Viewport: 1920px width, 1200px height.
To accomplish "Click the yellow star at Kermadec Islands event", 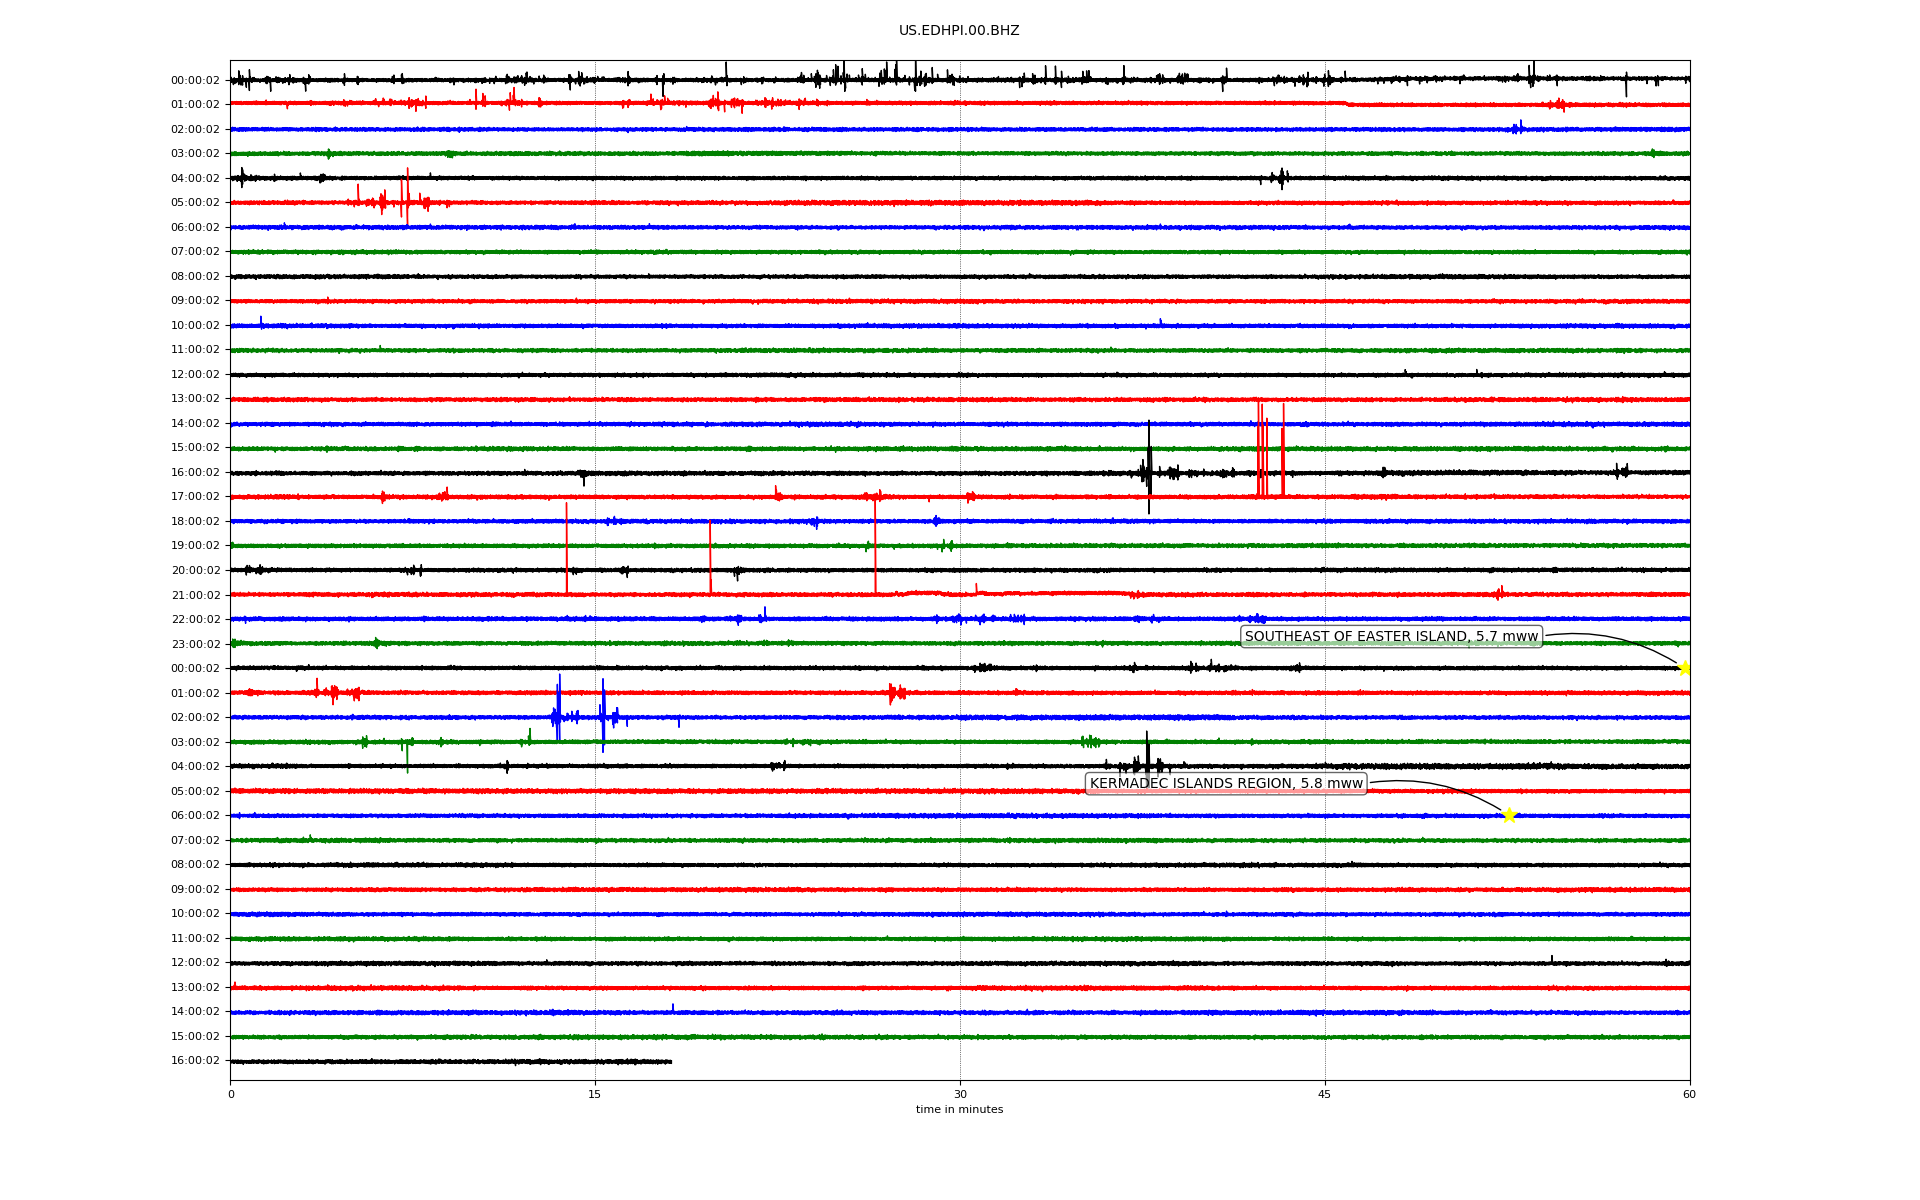I will coord(1509,815).
